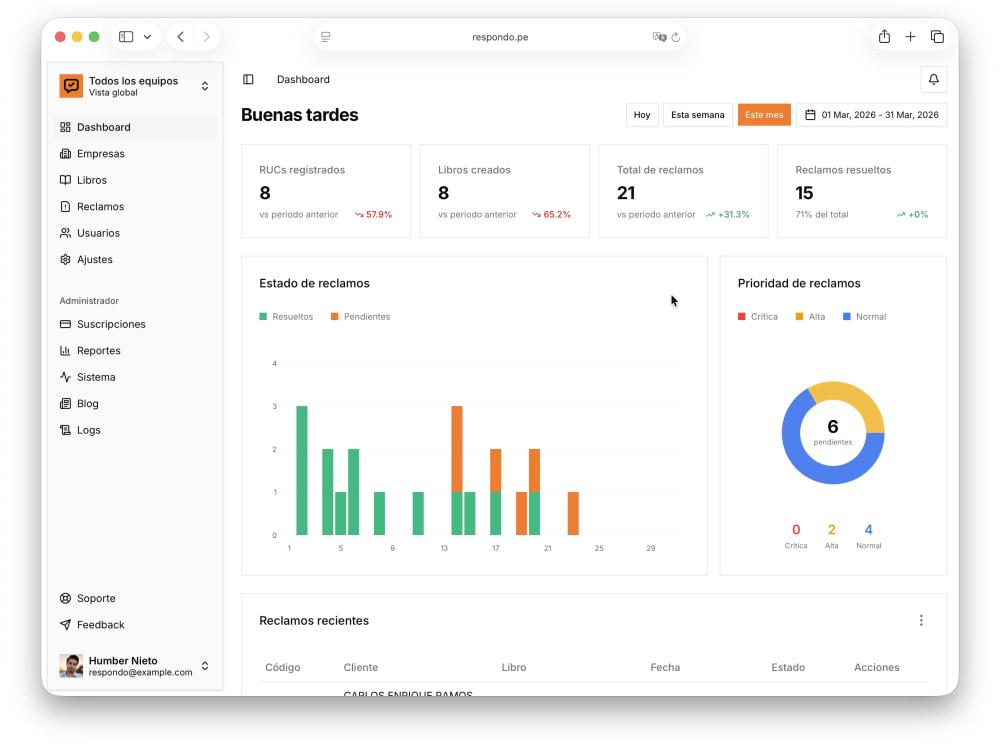Open a new Safari tab
The height and width of the screenshot is (750, 1000).
point(910,37)
